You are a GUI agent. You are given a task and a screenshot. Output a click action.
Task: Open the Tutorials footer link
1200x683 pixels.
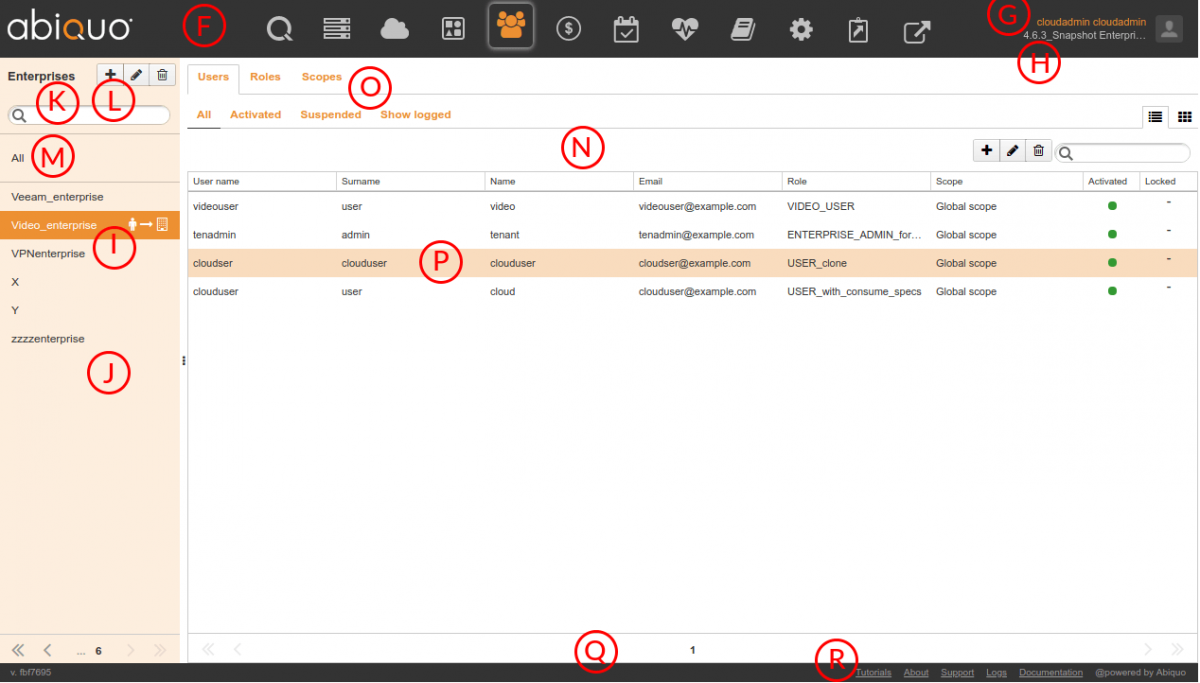click(873, 673)
